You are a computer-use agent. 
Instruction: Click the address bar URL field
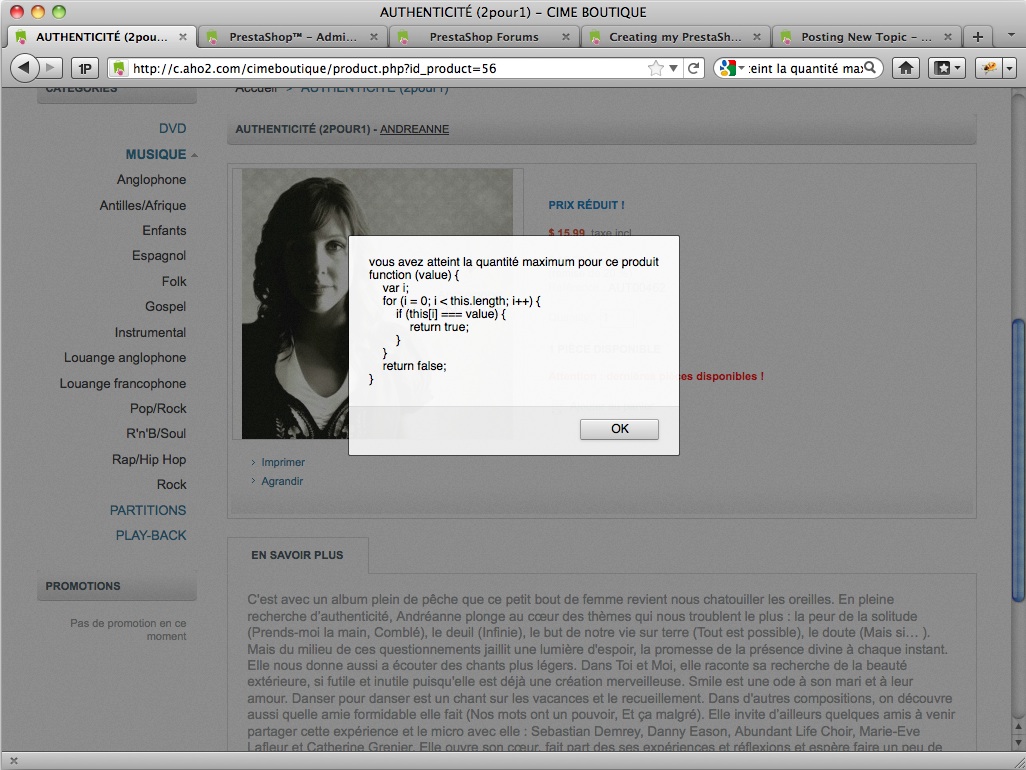point(386,68)
